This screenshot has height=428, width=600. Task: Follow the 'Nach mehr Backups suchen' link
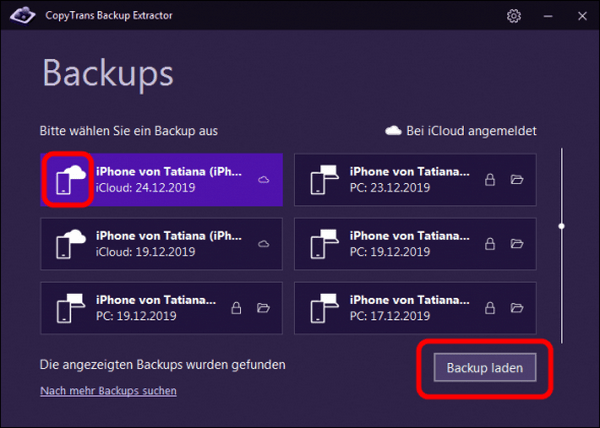click(x=108, y=391)
